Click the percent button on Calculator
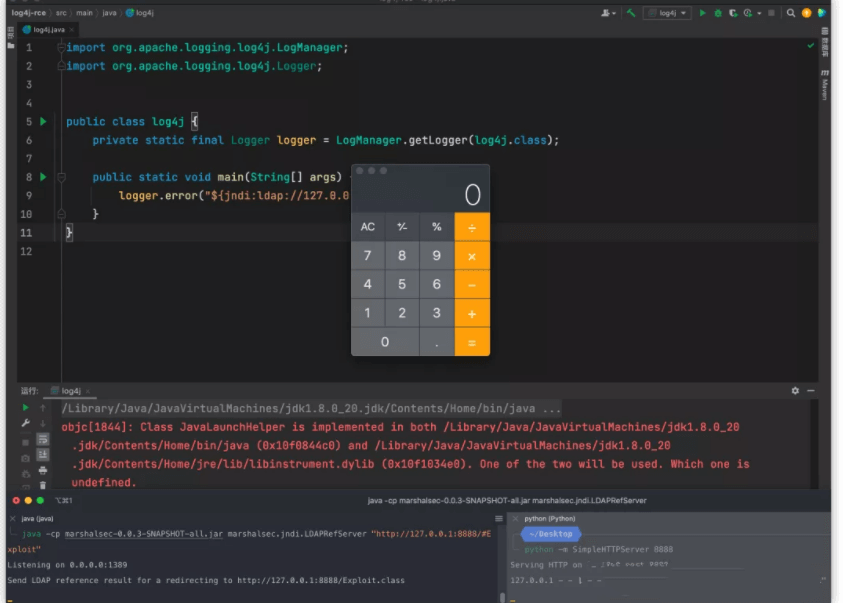The width and height of the screenshot is (843, 603). (x=437, y=227)
